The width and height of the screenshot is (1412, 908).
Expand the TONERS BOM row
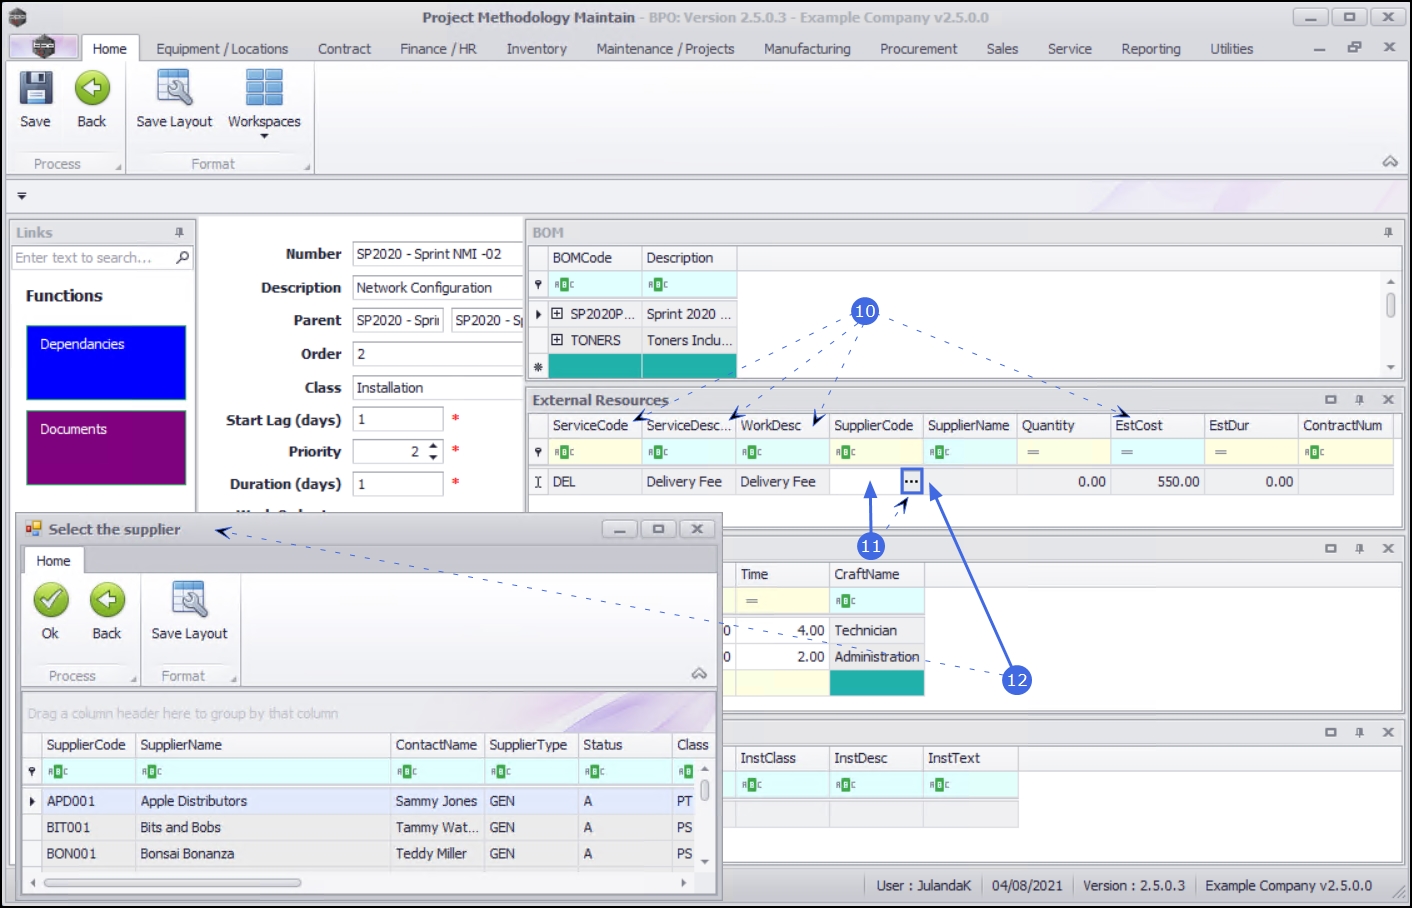point(557,340)
